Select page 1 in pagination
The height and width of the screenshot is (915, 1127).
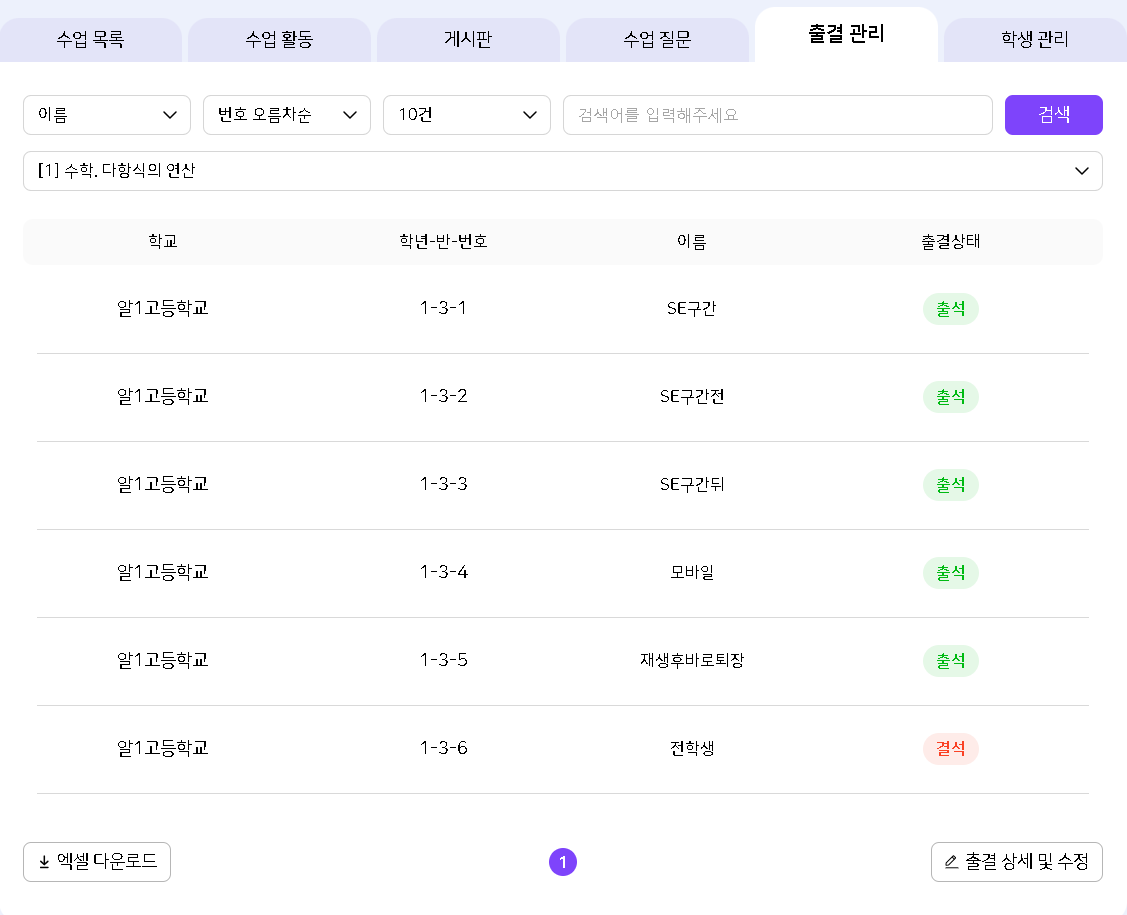(563, 862)
